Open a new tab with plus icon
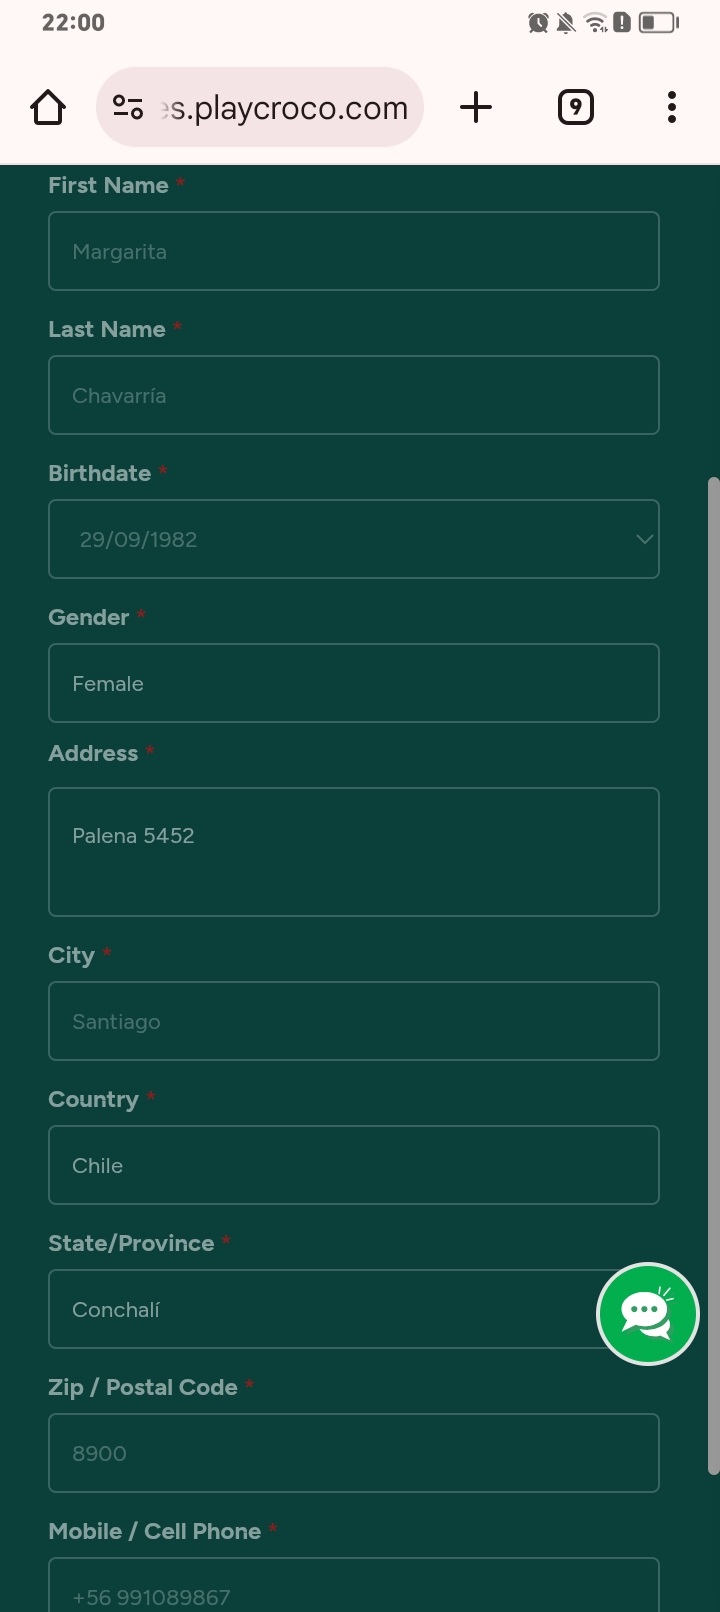This screenshot has width=720, height=1612. (x=476, y=107)
